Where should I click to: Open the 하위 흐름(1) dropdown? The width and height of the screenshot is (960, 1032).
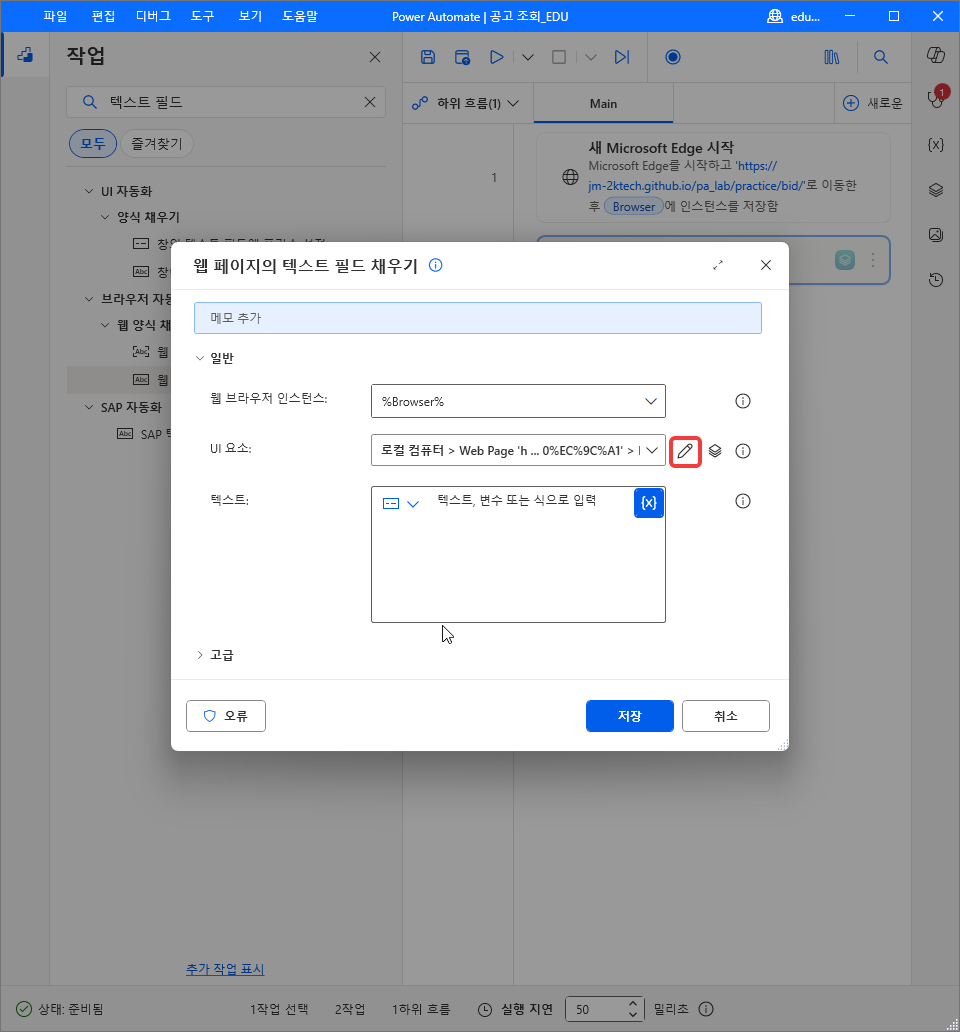(466, 103)
